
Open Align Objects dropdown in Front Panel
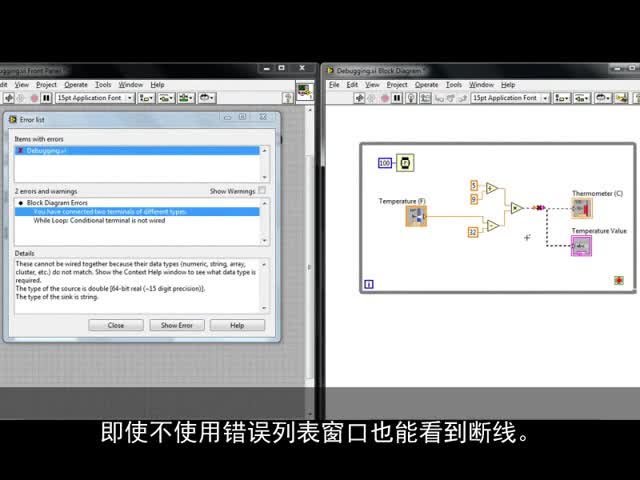[x=146, y=98]
